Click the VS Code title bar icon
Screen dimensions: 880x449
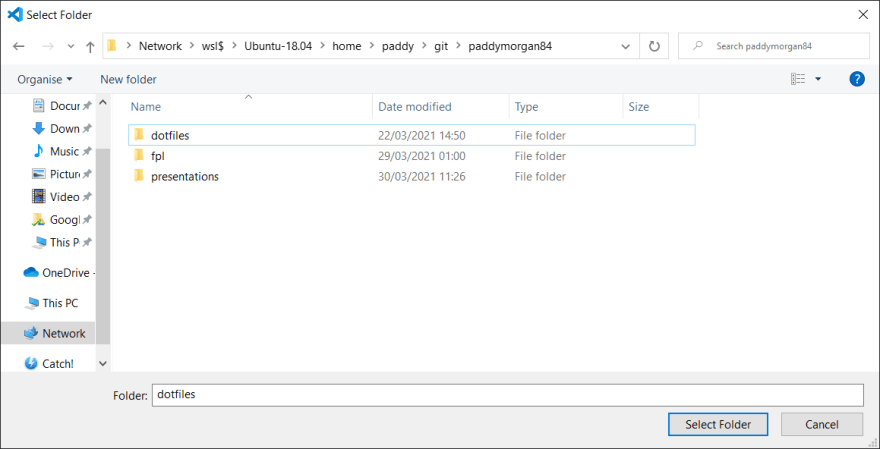click(x=14, y=14)
